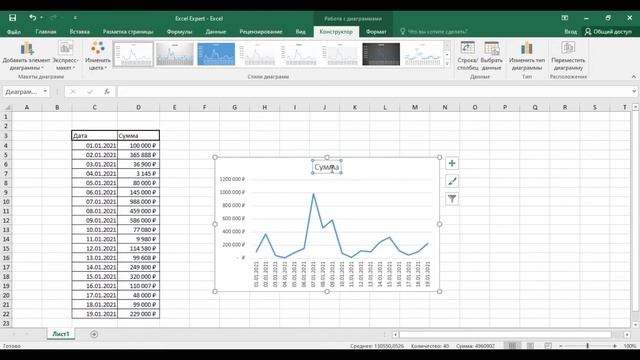This screenshot has height=360, width=640.
Task: Open Customize Quick Access Toolbar dropdown
Action: point(75,18)
